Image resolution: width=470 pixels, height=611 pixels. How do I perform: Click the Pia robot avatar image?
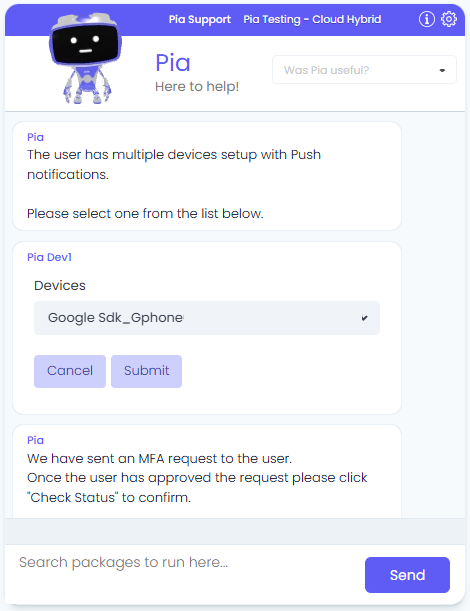point(85,58)
